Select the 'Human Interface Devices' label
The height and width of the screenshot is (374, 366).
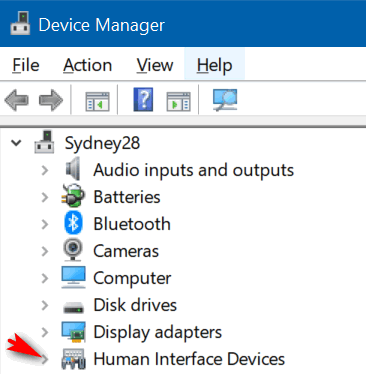pos(189,359)
